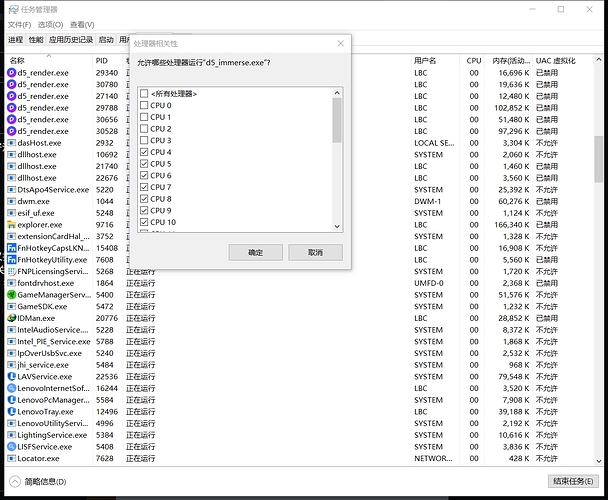Switch to the 性能 tab
608x500 pixels.
[x=36, y=40]
